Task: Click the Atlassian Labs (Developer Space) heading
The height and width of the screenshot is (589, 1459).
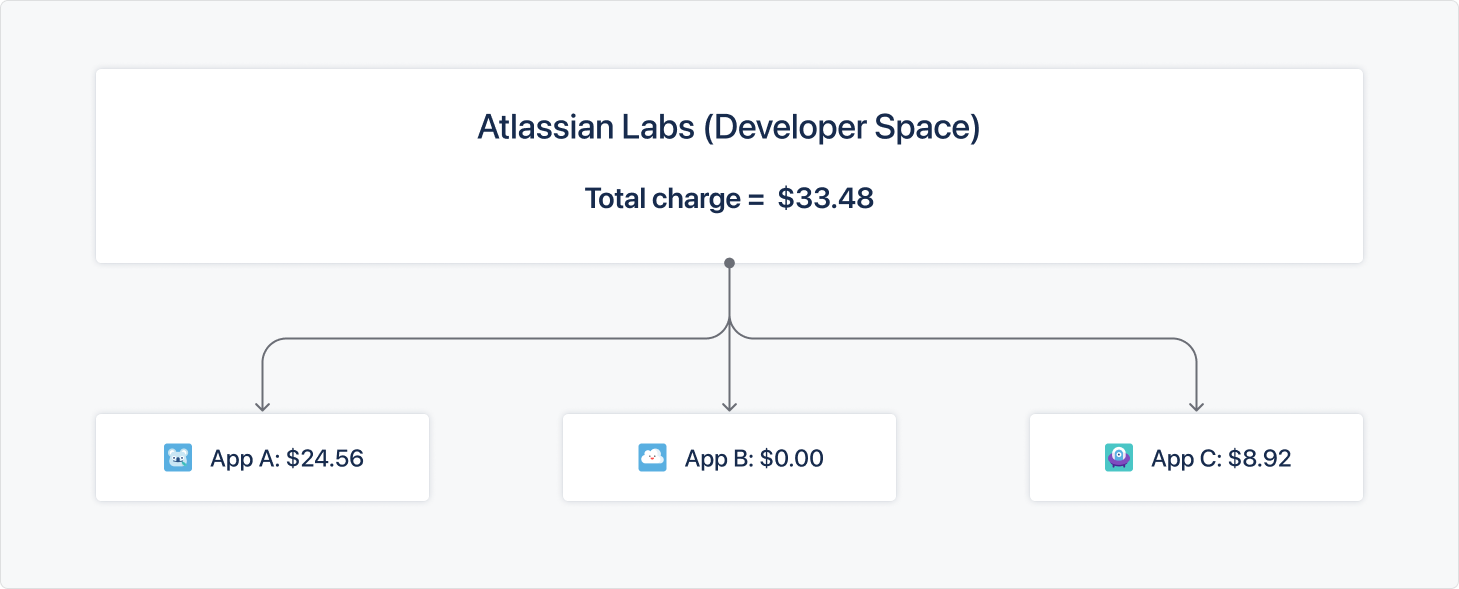Action: (x=729, y=129)
